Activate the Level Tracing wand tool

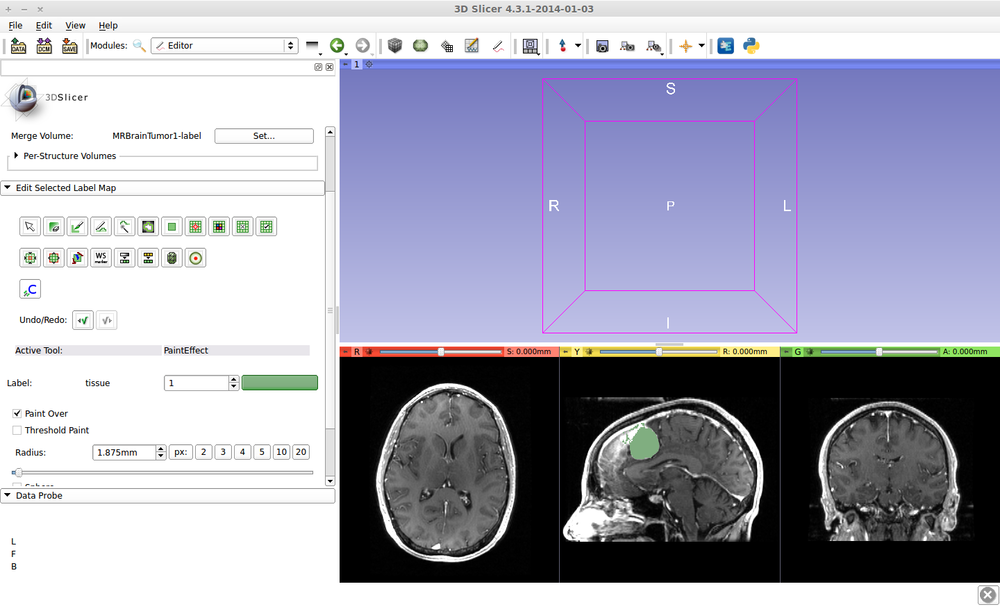124,226
